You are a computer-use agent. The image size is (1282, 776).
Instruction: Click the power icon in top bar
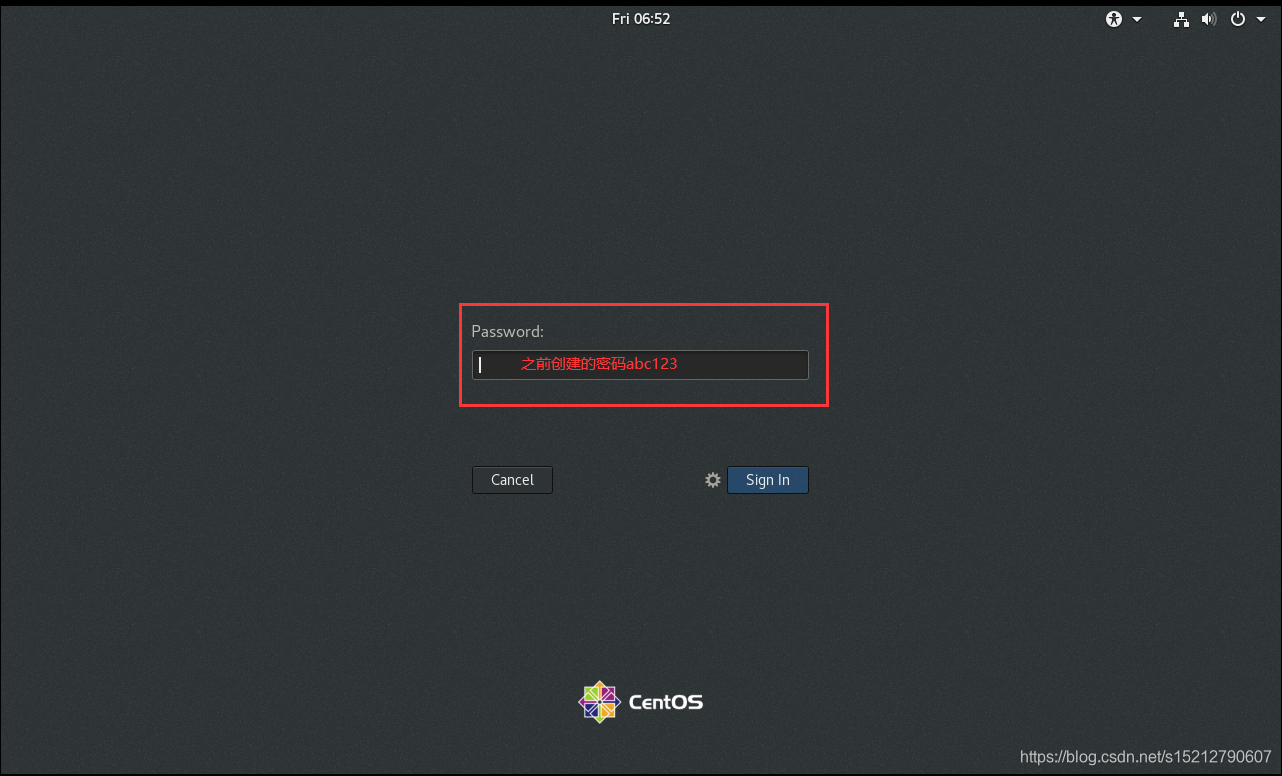tap(1238, 19)
